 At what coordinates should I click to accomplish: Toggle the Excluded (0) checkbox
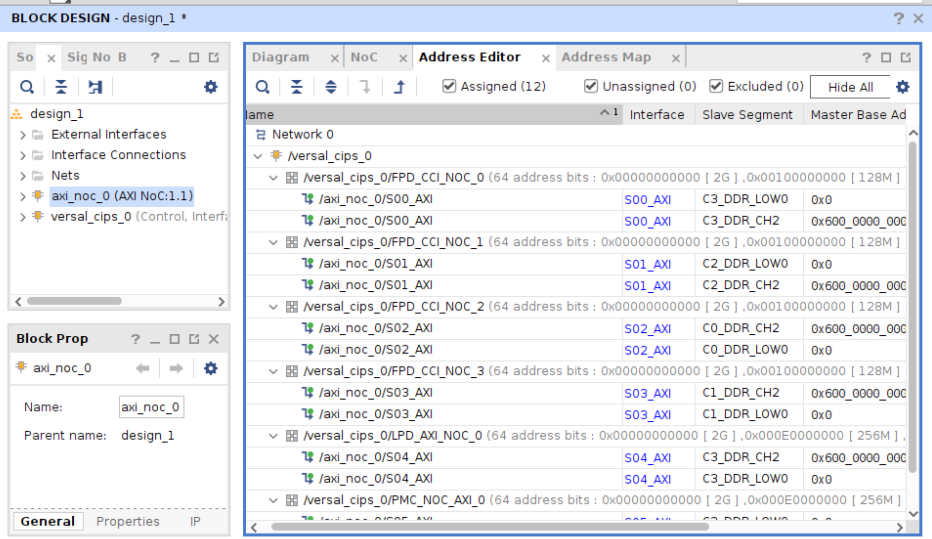(716, 86)
